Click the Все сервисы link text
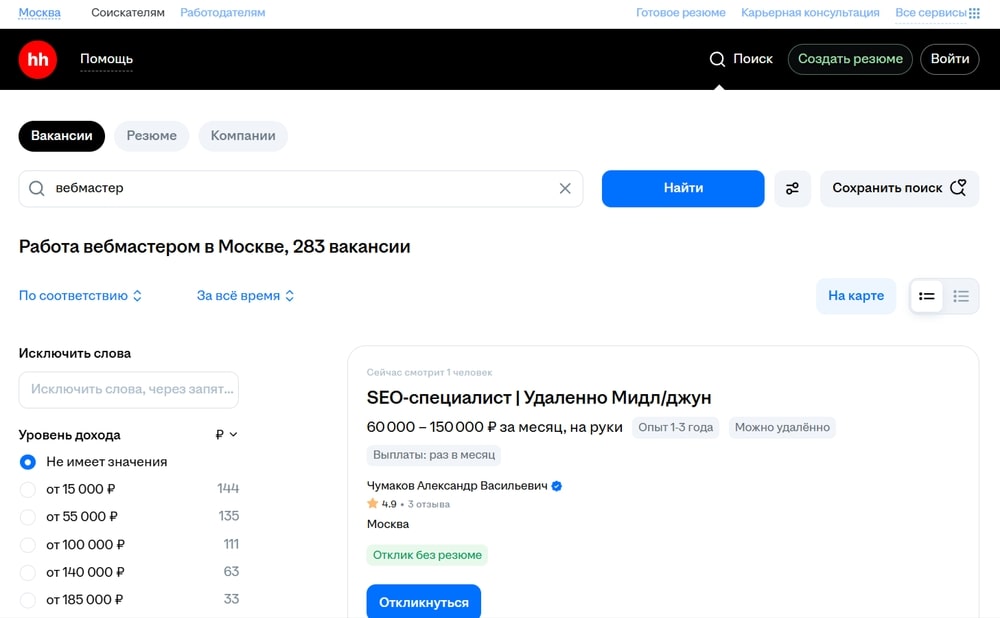 pos(930,13)
